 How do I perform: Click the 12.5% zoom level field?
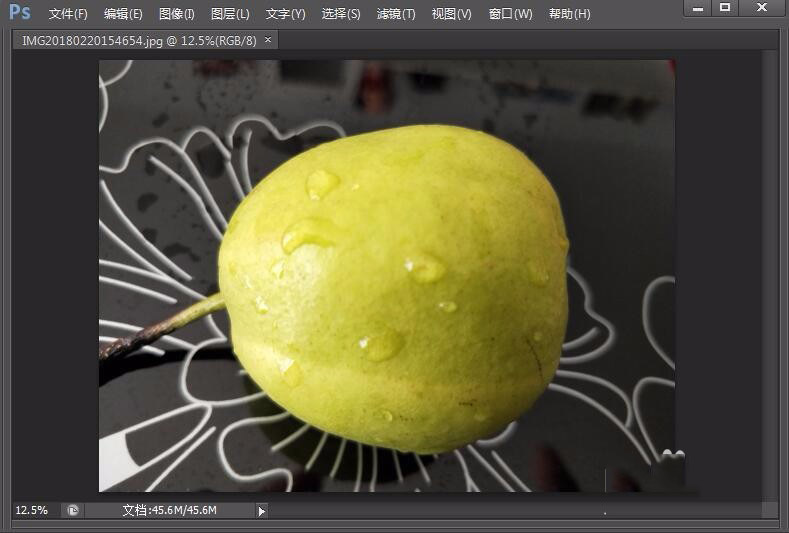pos(32,510)
